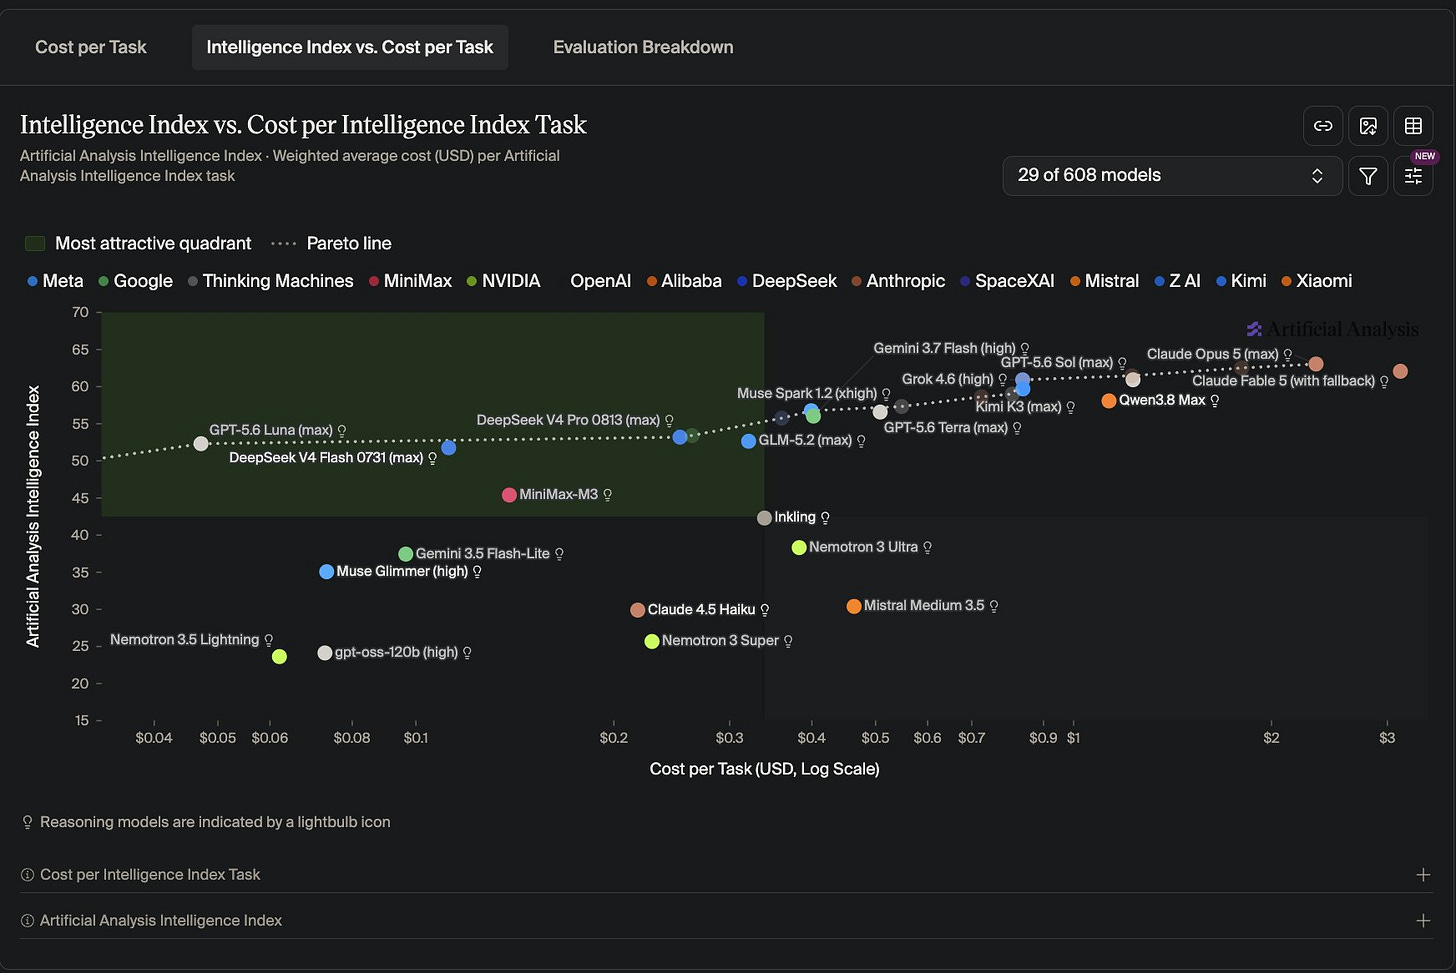Toggle the Pareto line legend item
This screenshot has width=1456, height=973.
point(331,244)
